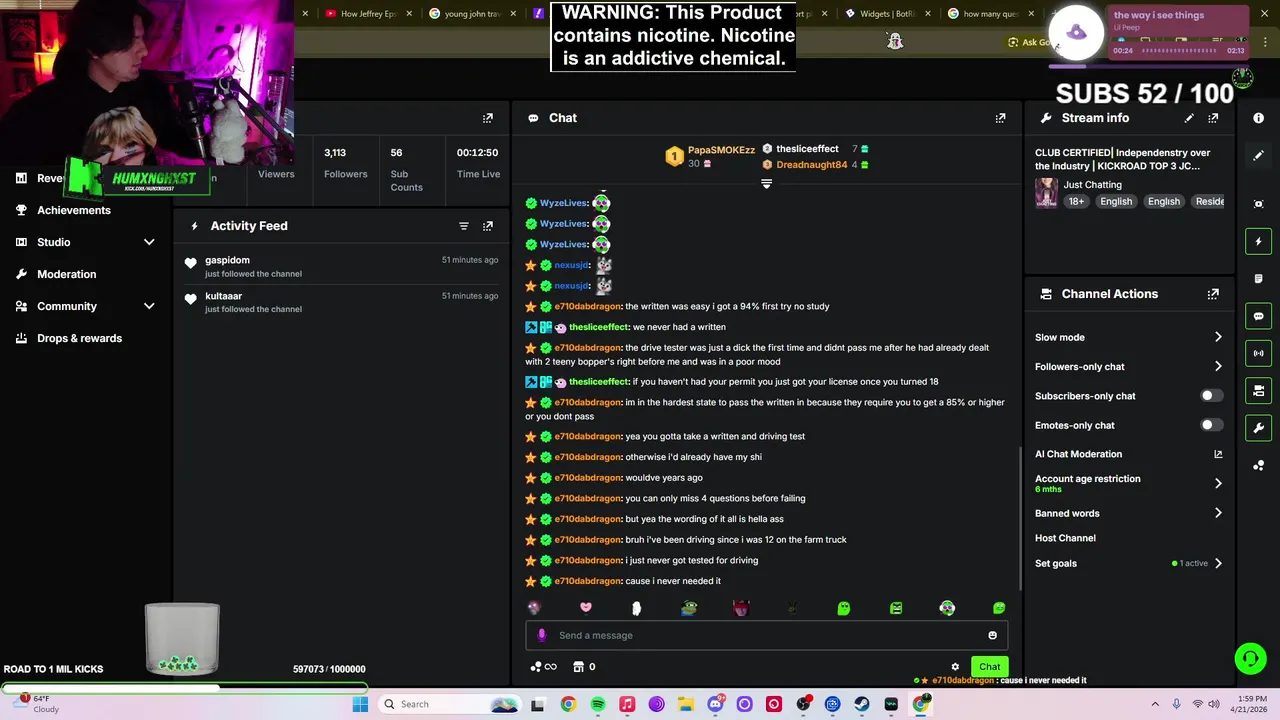This screenshot has height=720, width=1280.
Task: Open chat settings gear icon
Action: click(x=955, y=667)
